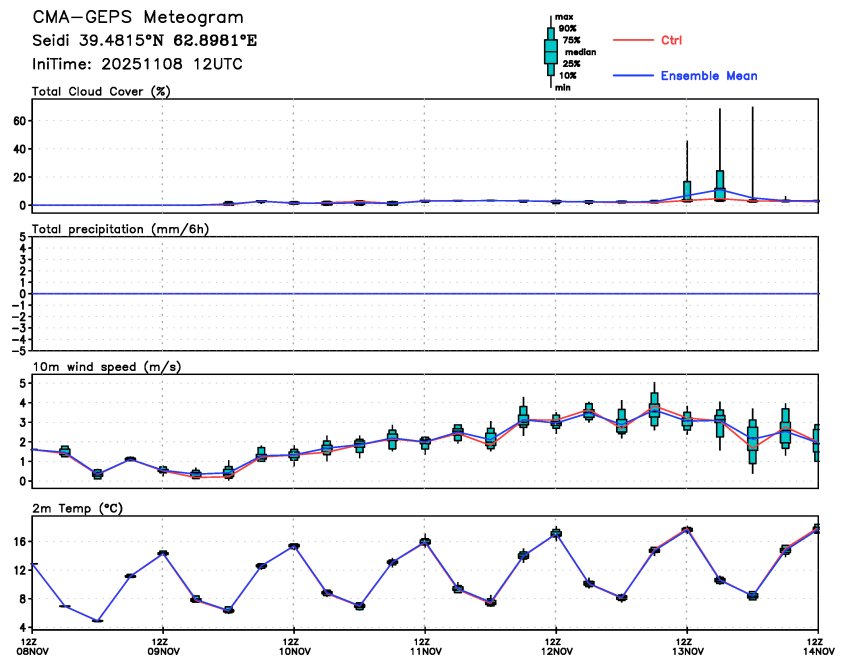Click the InitTime: 20251108 12UTC label
This screenshot has width=846, height=667.
click(138, 64)
